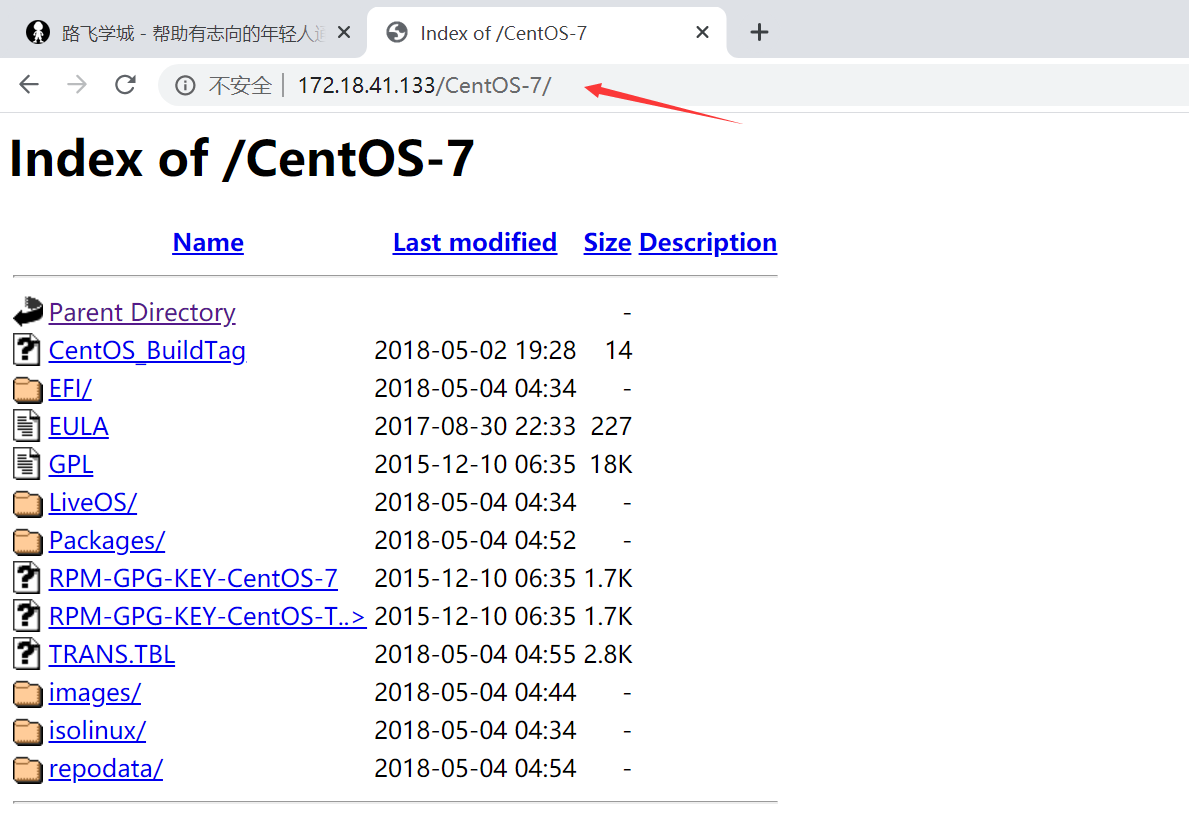Open the TRANS.TBL file link
1189x834 pixels.
pyautogui.click(x=111, y=654)
